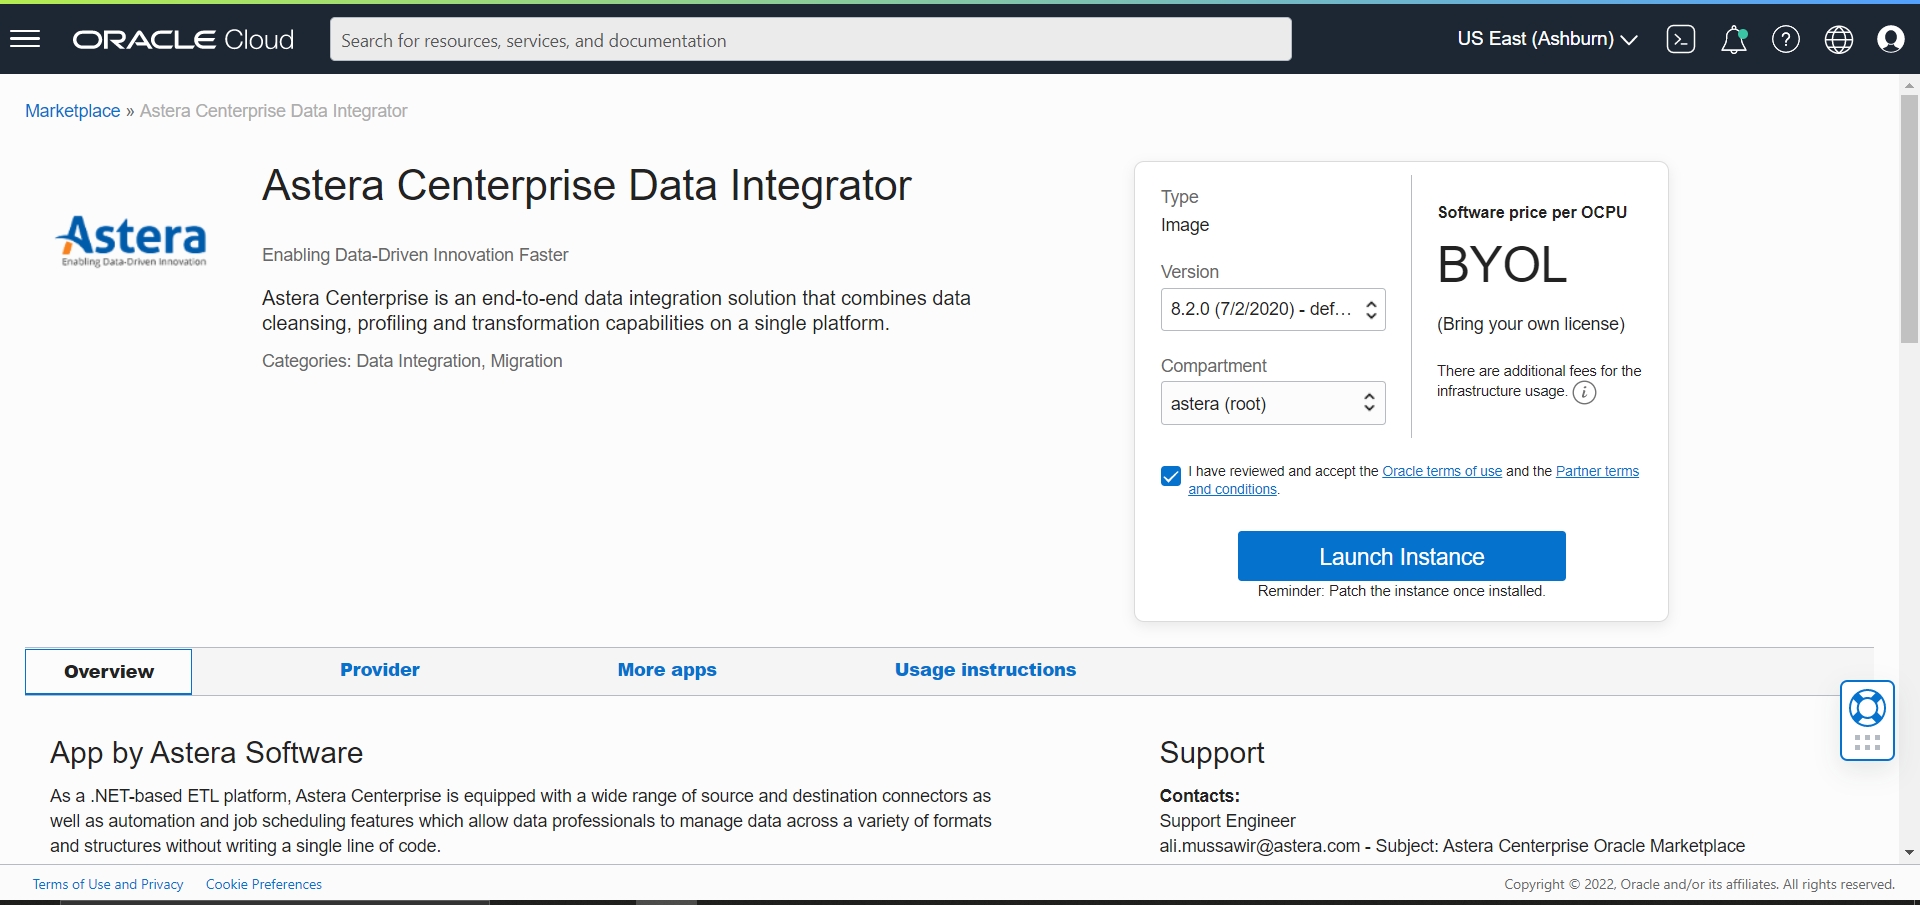Click the Launch Instance button
Screen dimensions: 1920x905
point(1401,556)
